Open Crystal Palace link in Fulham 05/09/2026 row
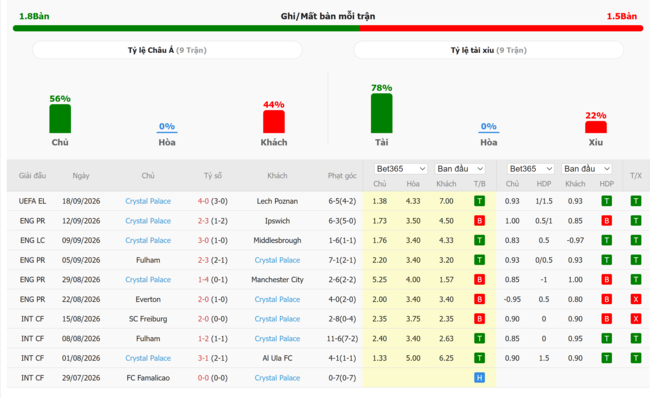This screenshot has height=398, width=650. click(x=277, y=260)
